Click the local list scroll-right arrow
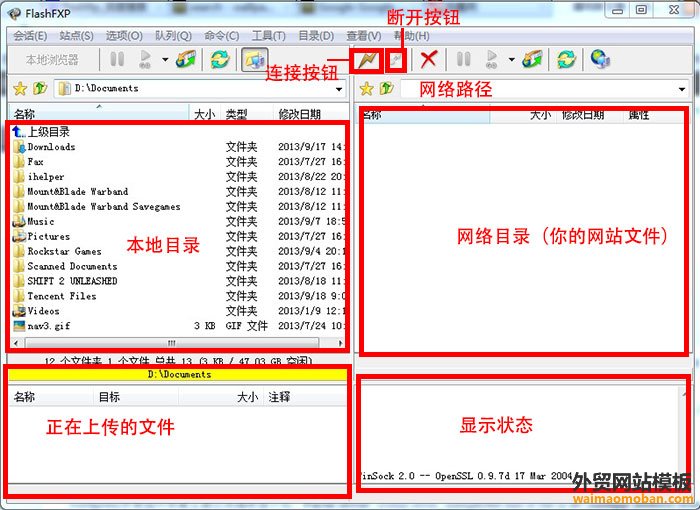The height and width of the screenshot is (510, 700). tap(341, 343)
